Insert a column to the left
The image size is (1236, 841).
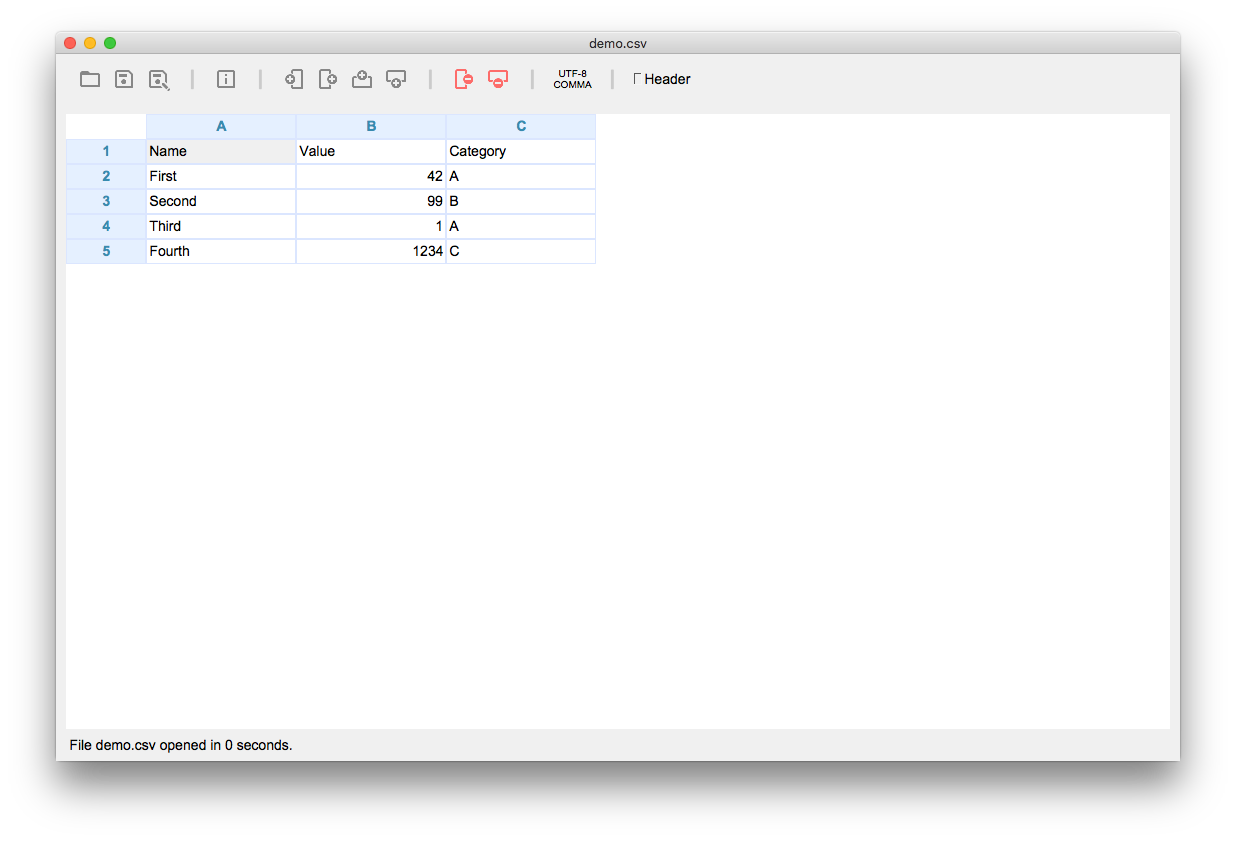pyautogui.click(x=294, y=79)
